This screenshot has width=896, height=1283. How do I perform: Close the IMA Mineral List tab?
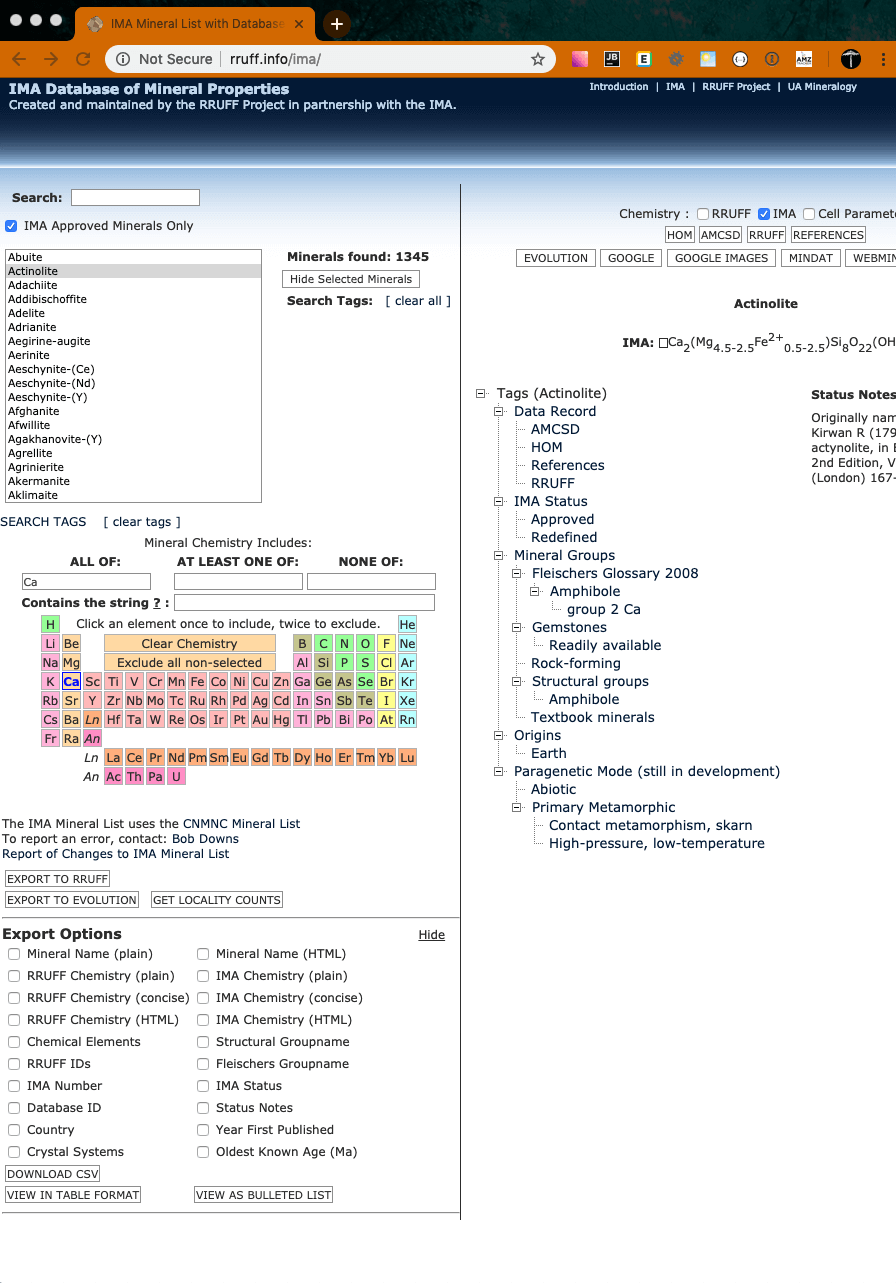(298, 23)
